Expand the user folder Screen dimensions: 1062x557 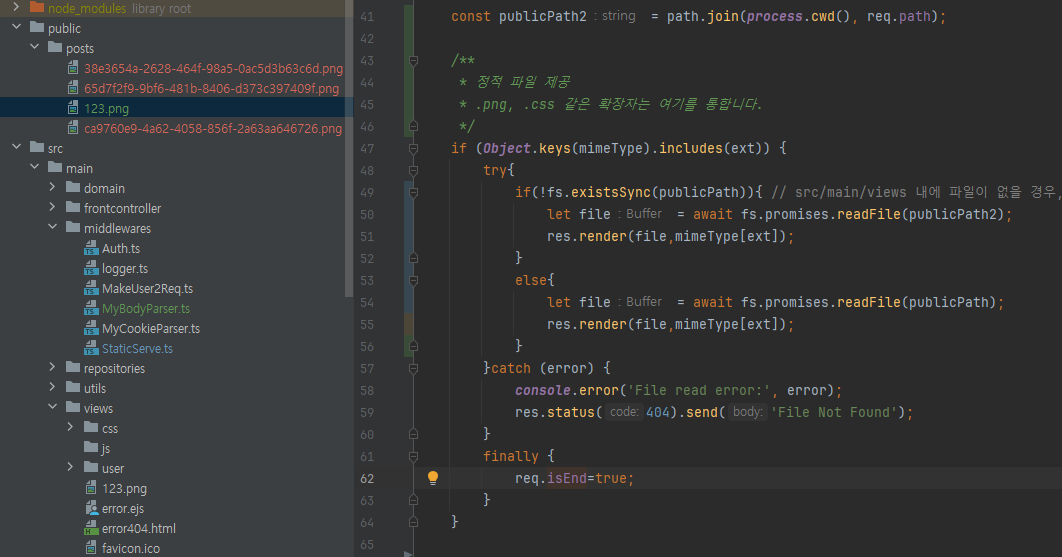click(70, 468)
